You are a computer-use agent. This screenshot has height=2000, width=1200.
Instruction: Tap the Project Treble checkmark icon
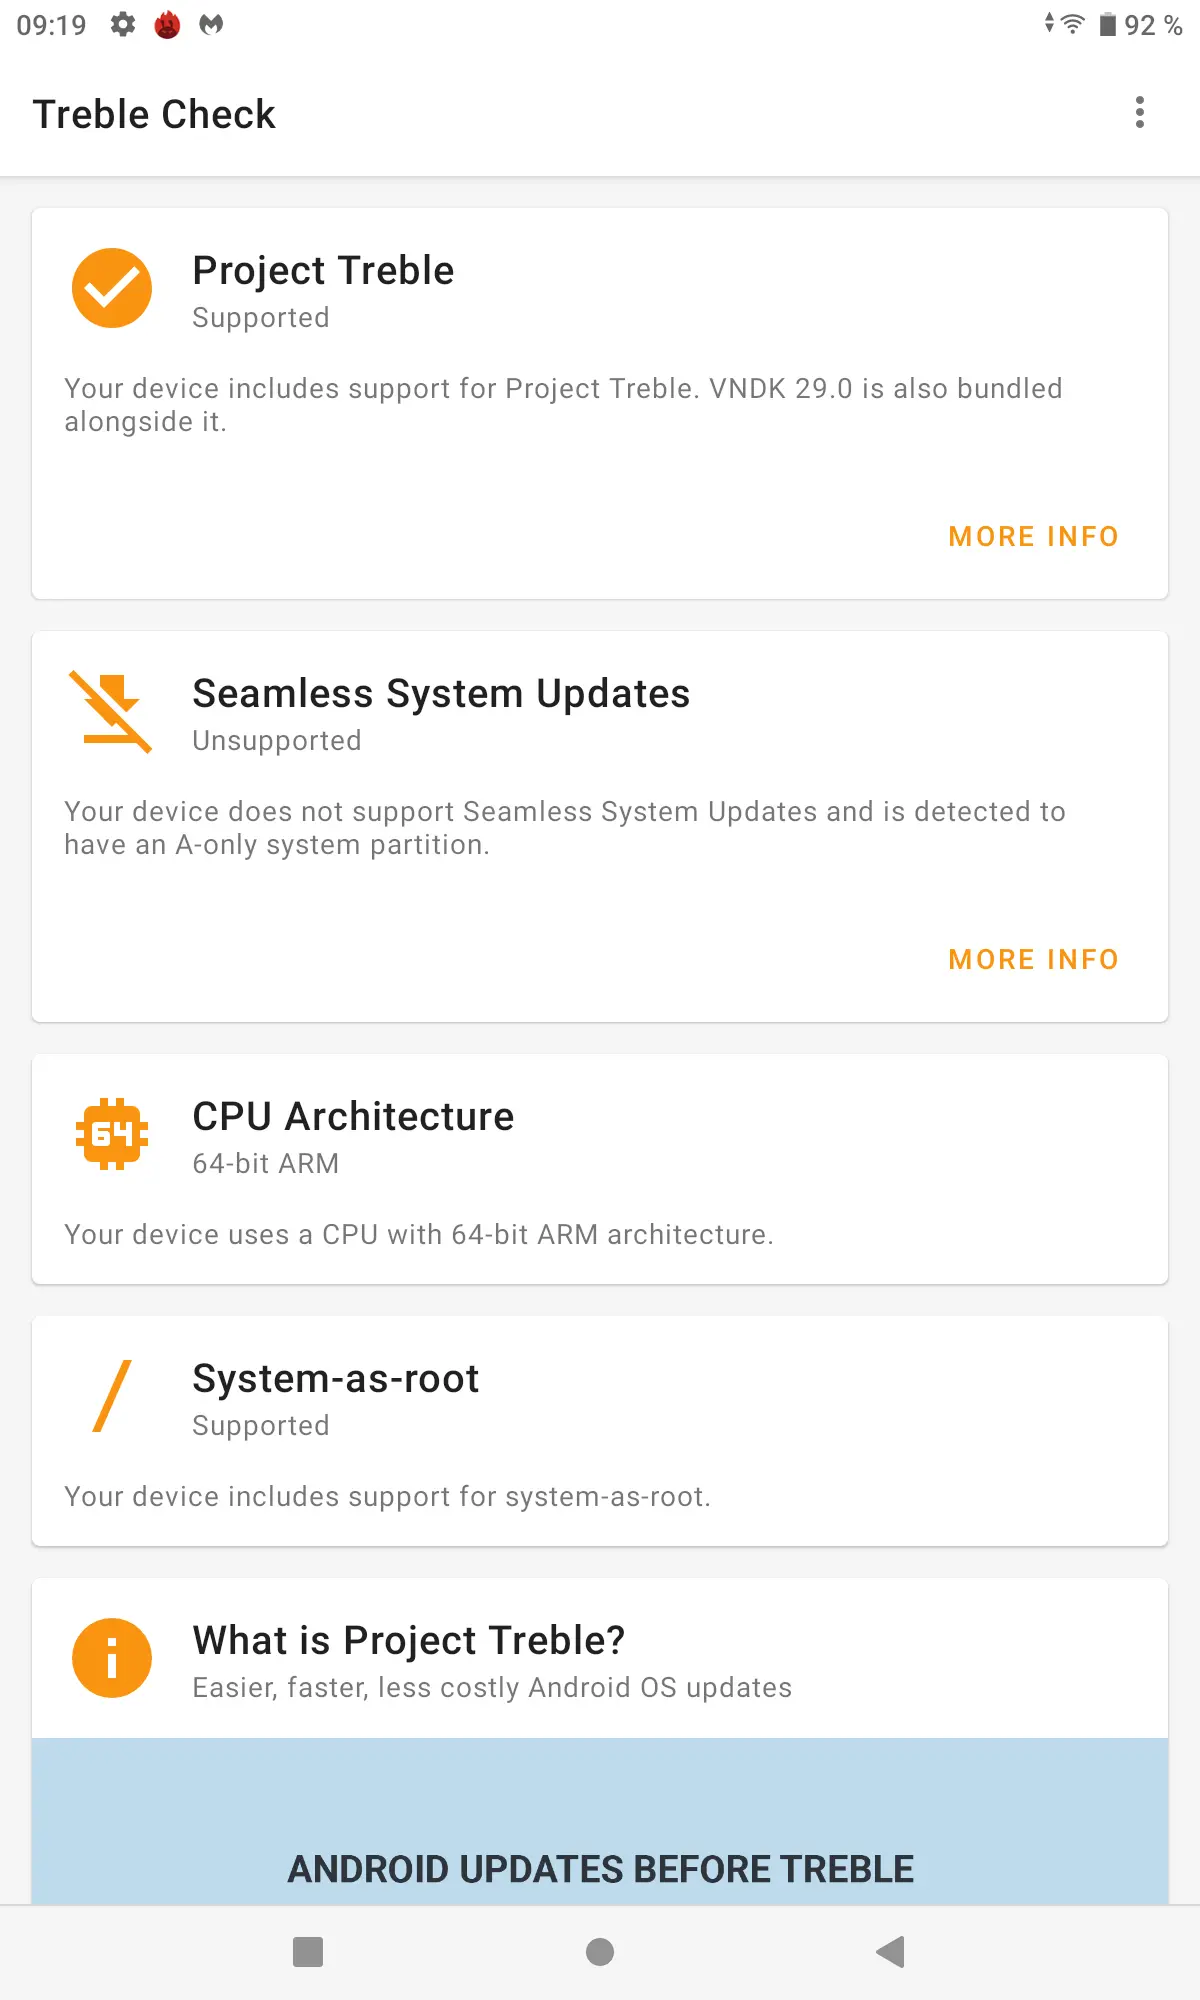click(112, 288)
